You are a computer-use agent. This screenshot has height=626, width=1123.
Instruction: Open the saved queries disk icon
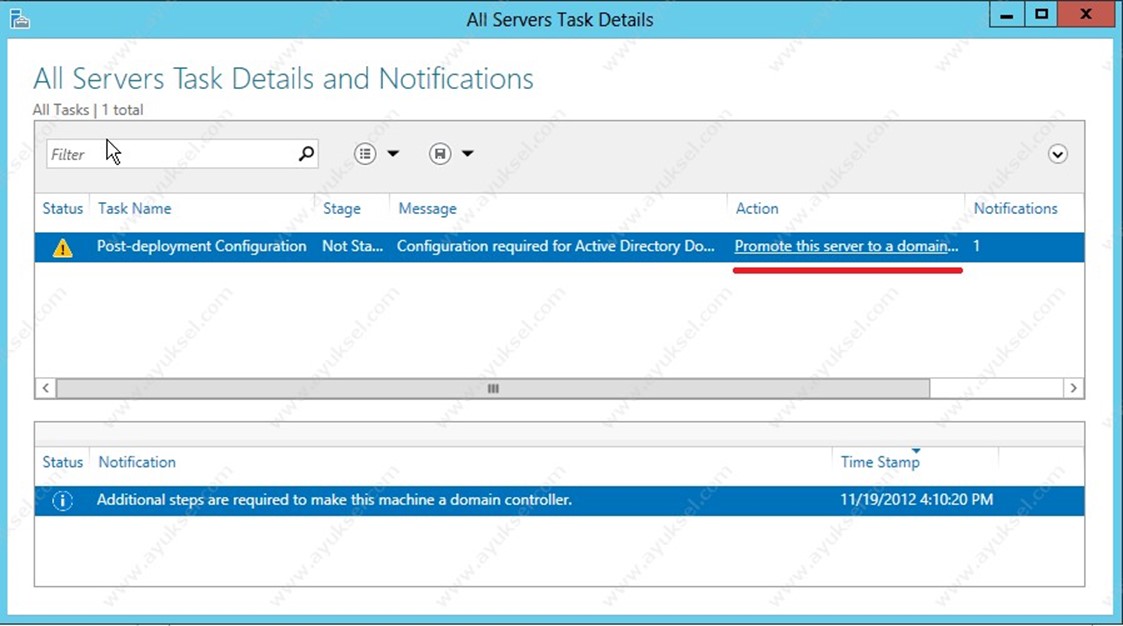tap(440, 153)
